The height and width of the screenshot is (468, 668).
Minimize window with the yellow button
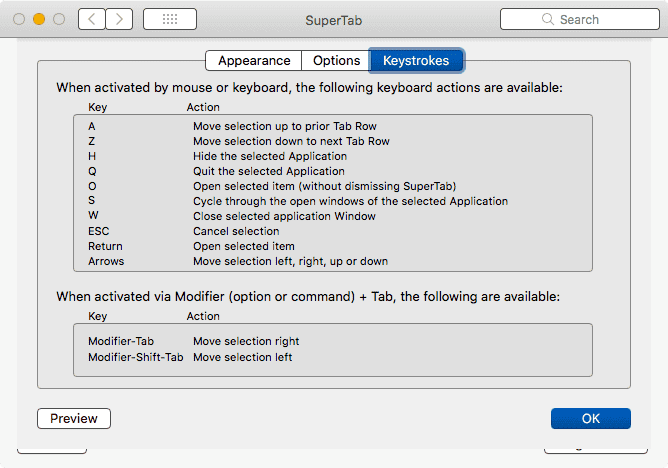tap(39, 19)
